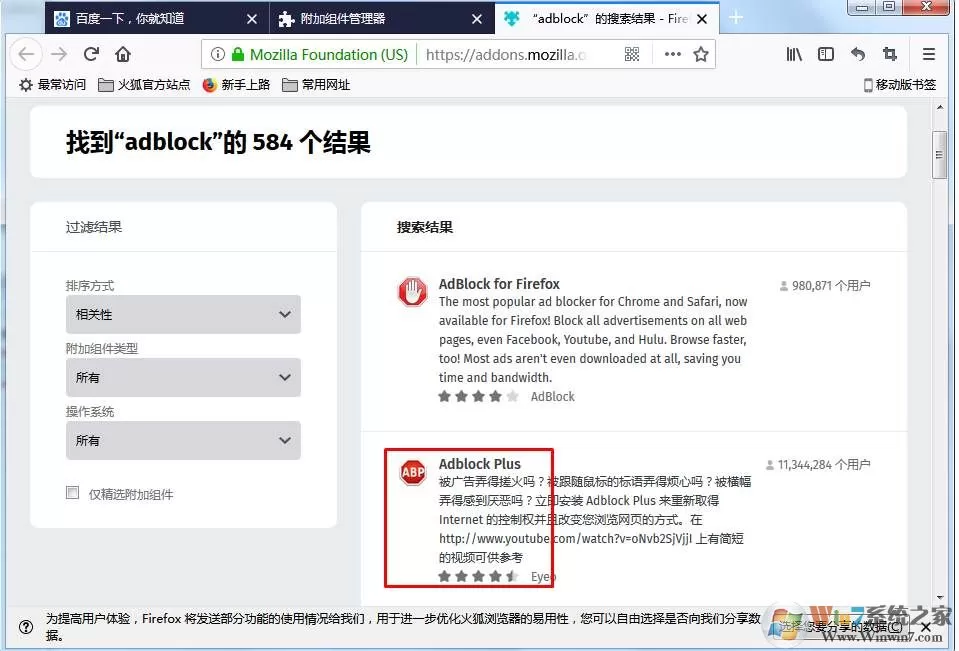This screenshot has height=651, width=959.
Task: Open a new tab with plus
Action: 736,18
